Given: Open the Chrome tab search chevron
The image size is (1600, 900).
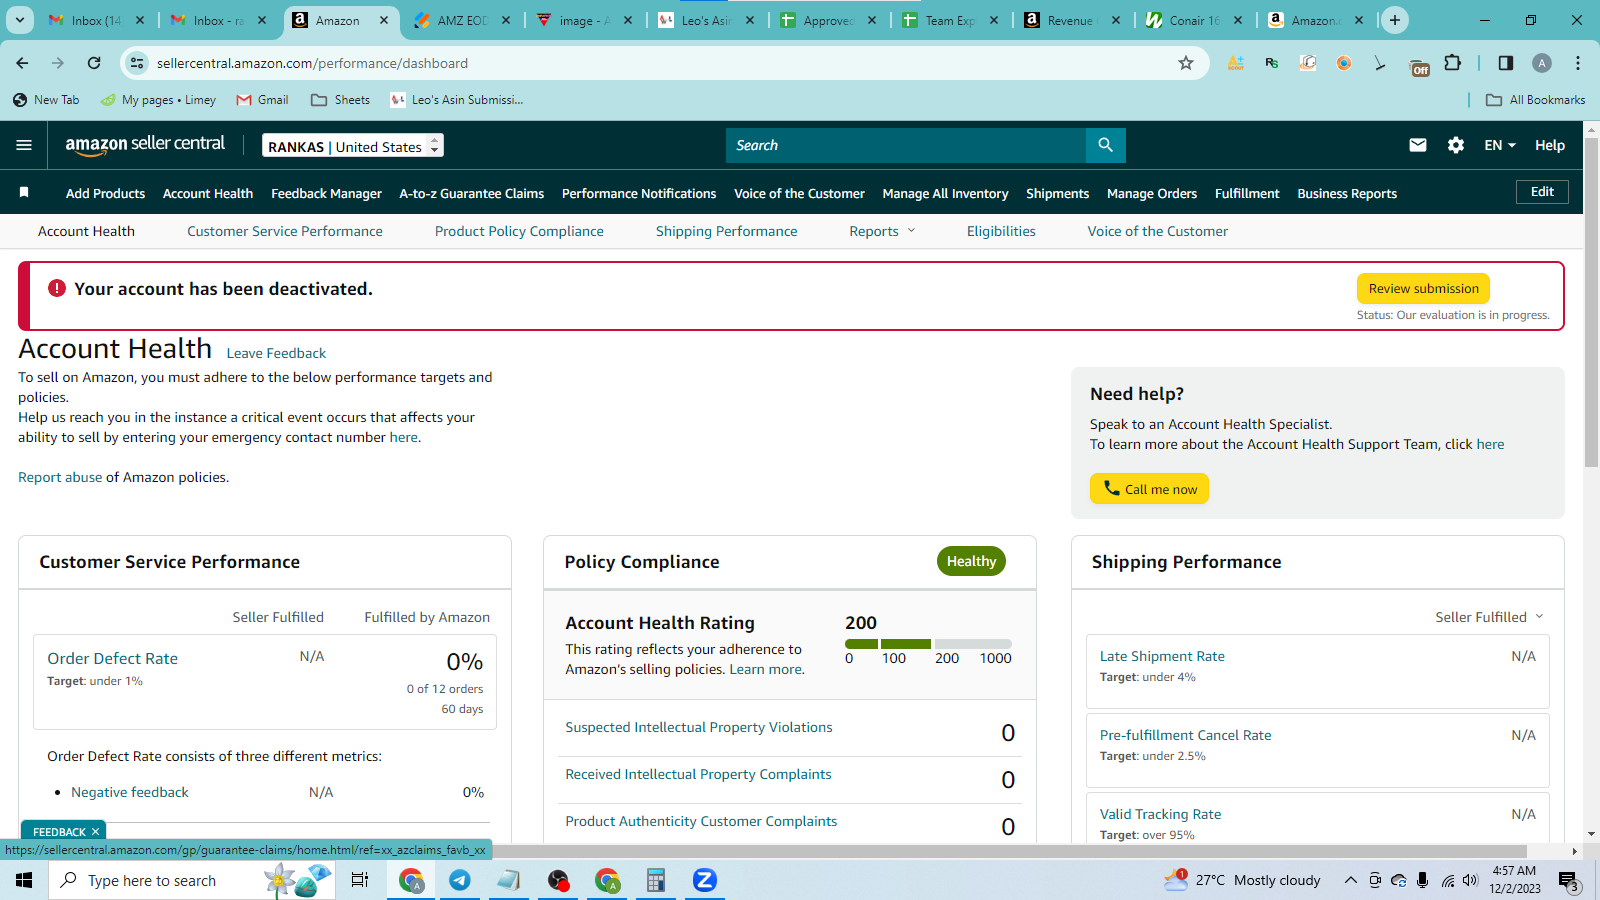Looking at the screenshot, I should (20, 20).
